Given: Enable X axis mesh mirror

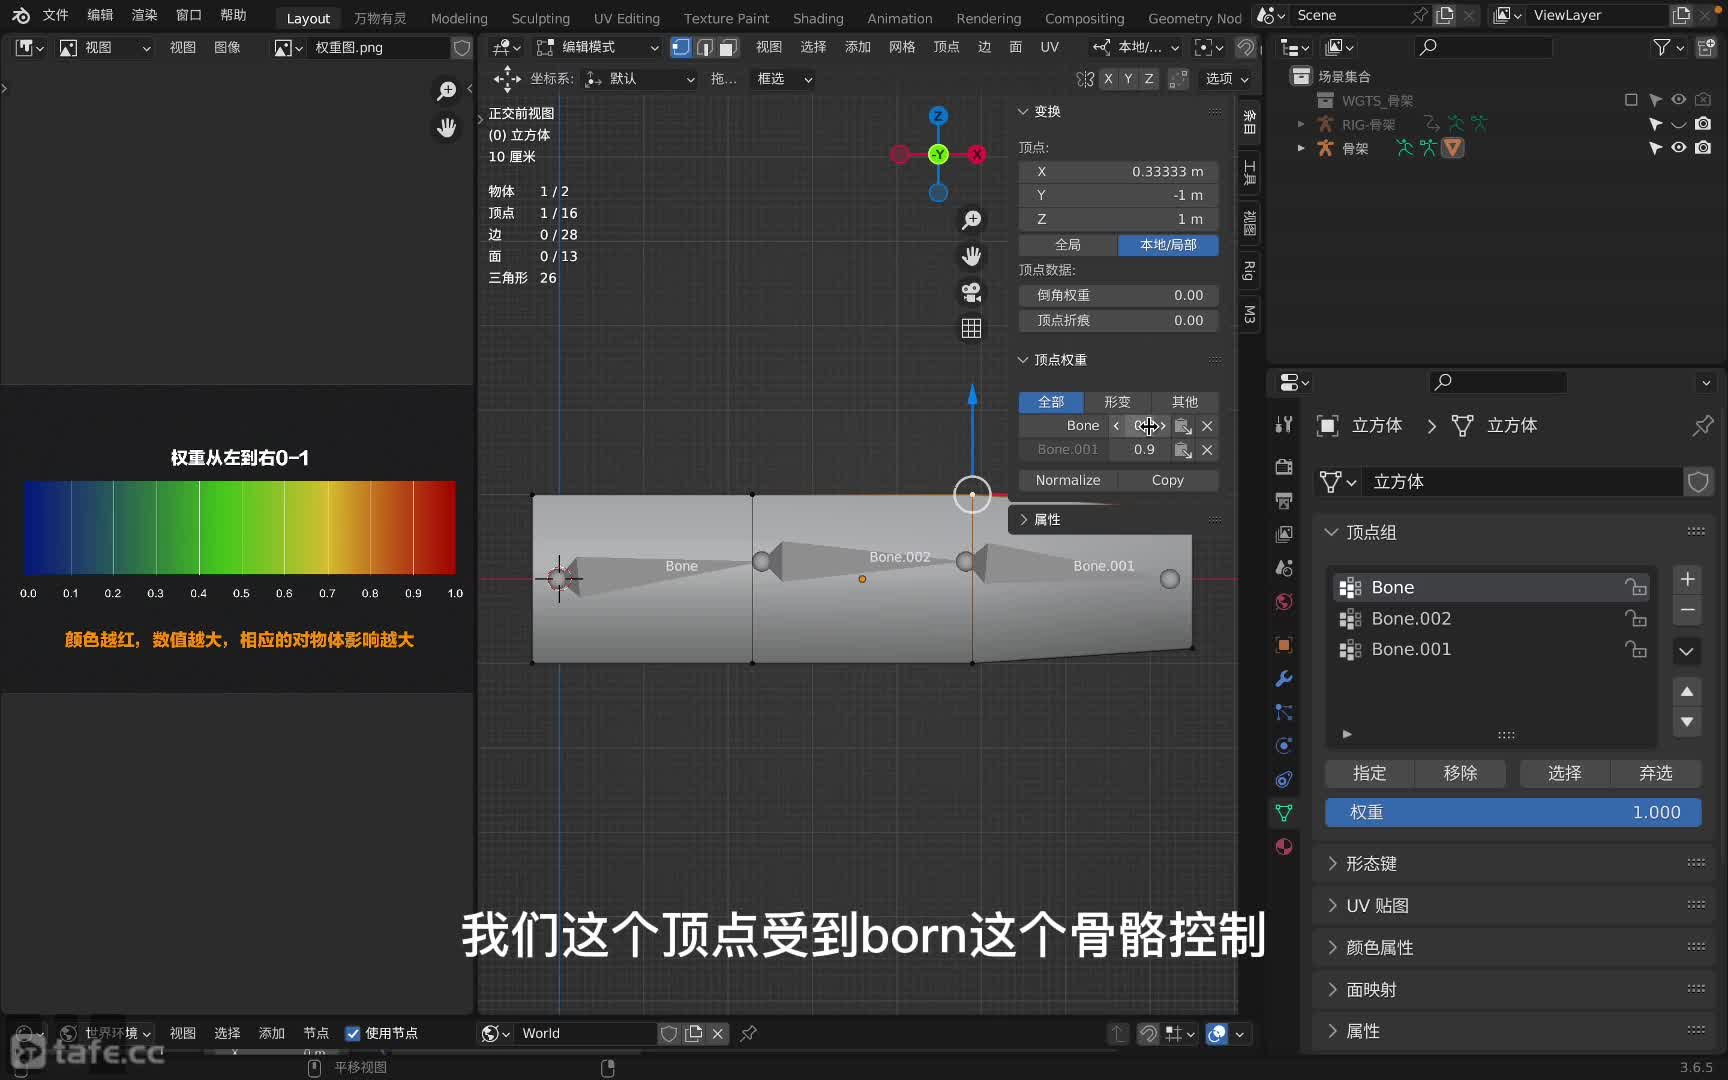Looking at the screenshot, I should (1108, 79).
